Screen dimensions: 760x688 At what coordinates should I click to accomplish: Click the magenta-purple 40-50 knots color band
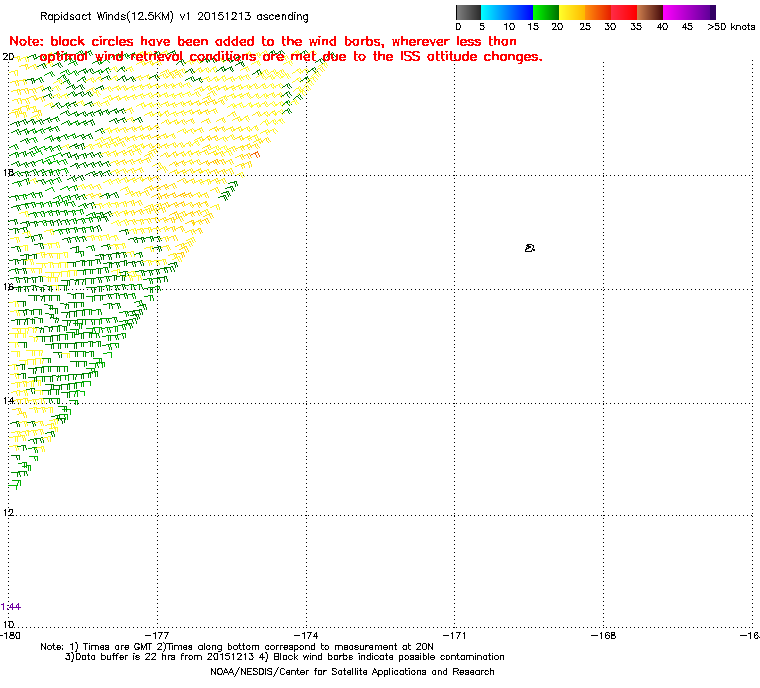[689, 12]
